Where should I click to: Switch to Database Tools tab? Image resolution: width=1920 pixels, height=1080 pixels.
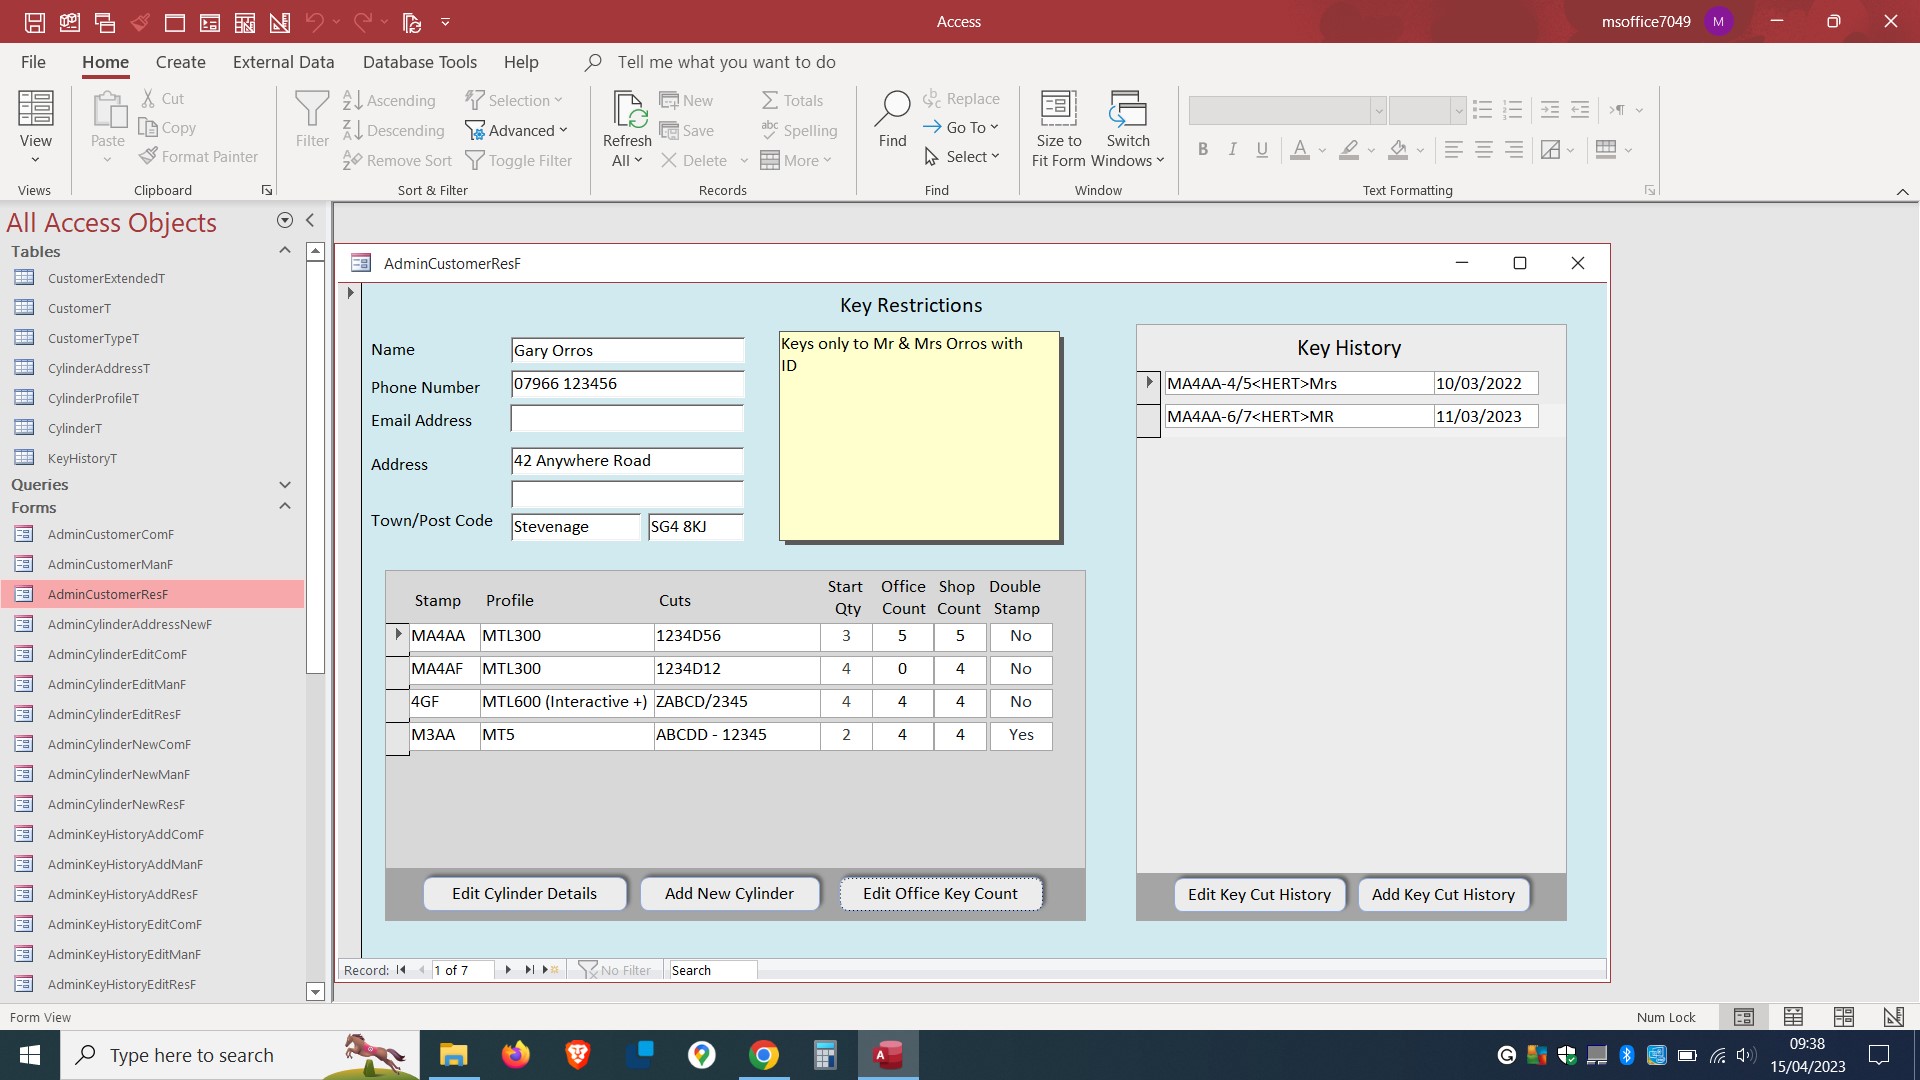pos(420,62)
